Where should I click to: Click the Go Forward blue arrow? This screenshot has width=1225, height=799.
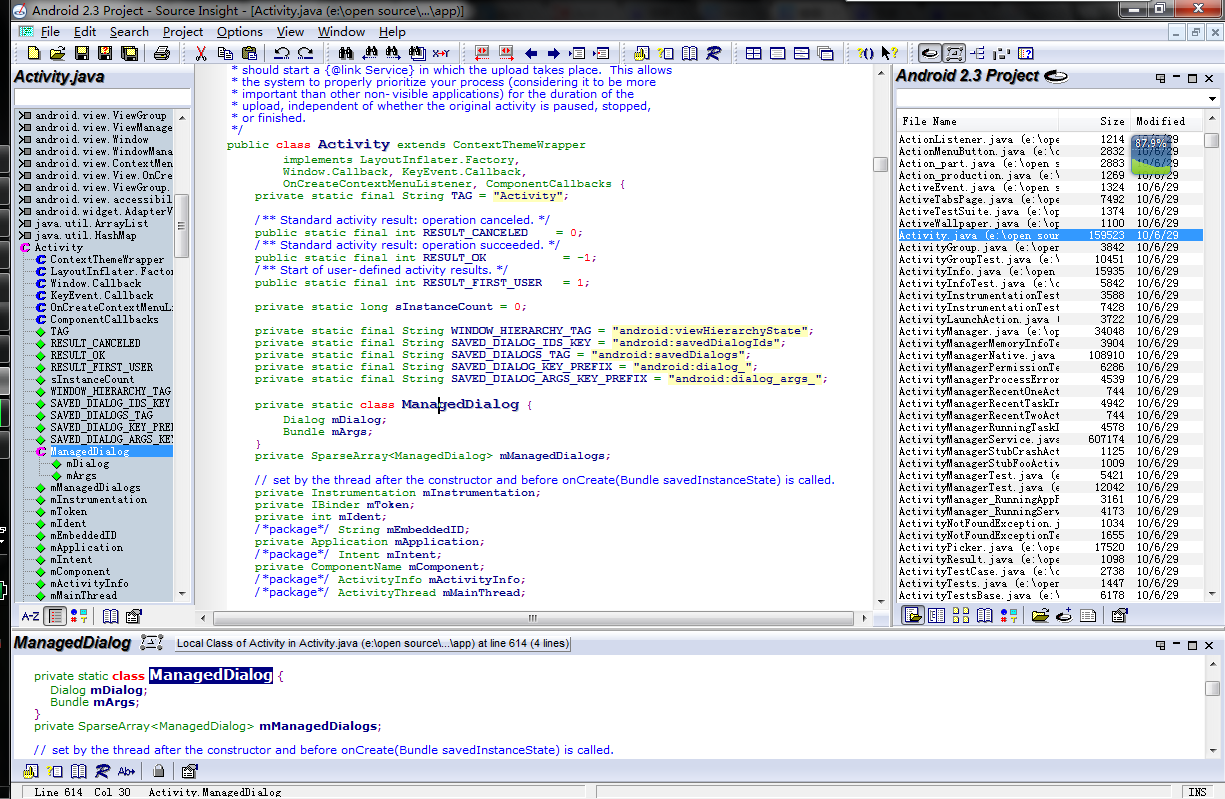(x=554, y=53)
